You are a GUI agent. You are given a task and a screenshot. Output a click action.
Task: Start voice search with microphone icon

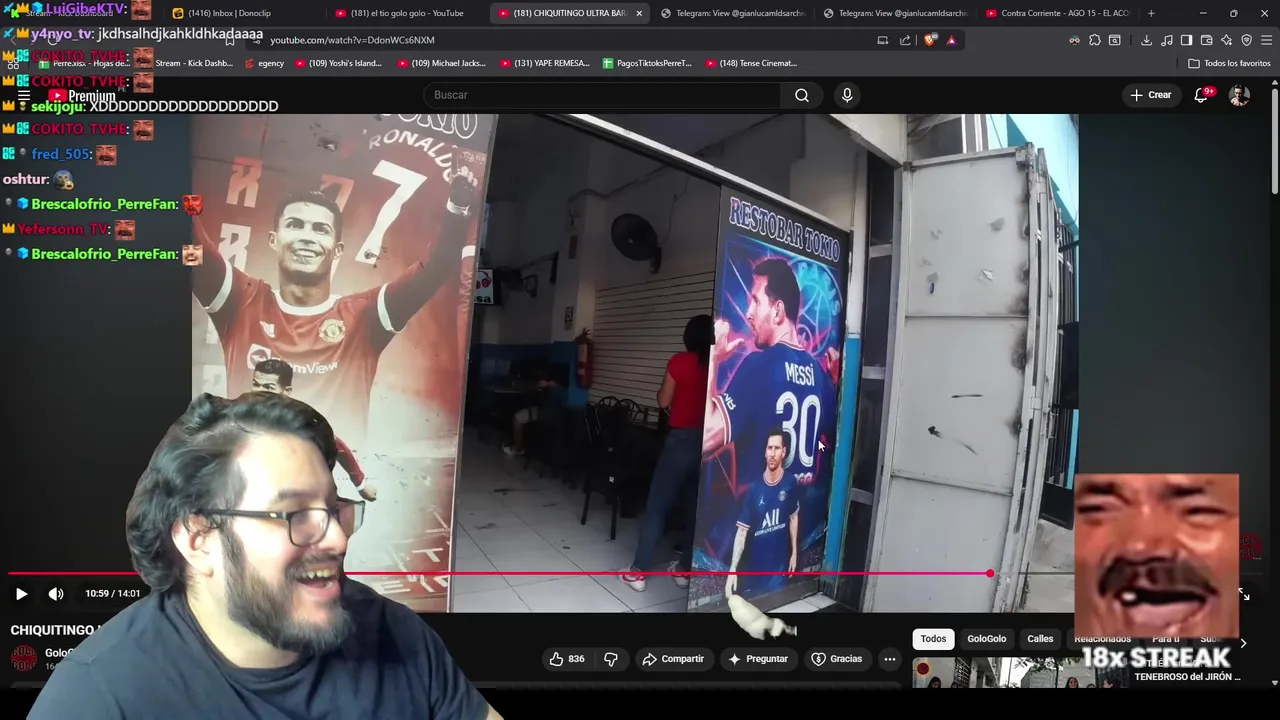pyautogui.click(x=847, y=95)
